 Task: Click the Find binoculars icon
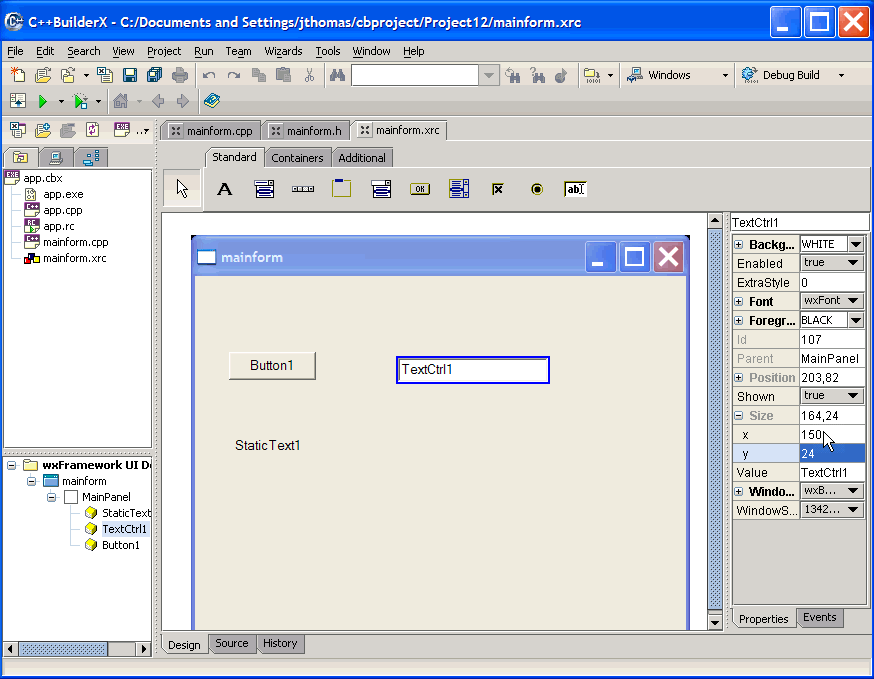(x=337, y=75)
